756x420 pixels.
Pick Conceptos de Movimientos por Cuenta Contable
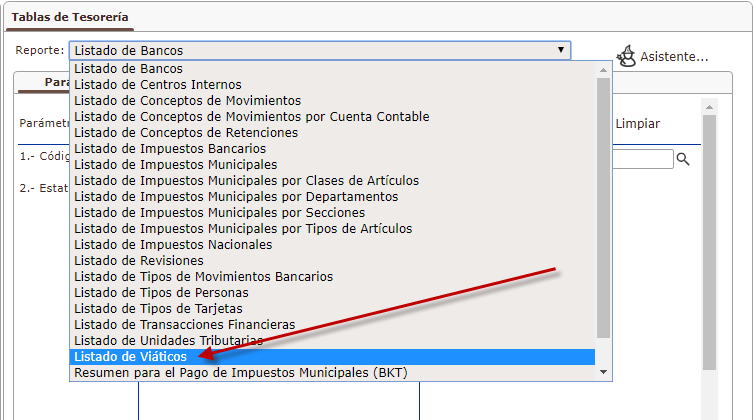332,116
